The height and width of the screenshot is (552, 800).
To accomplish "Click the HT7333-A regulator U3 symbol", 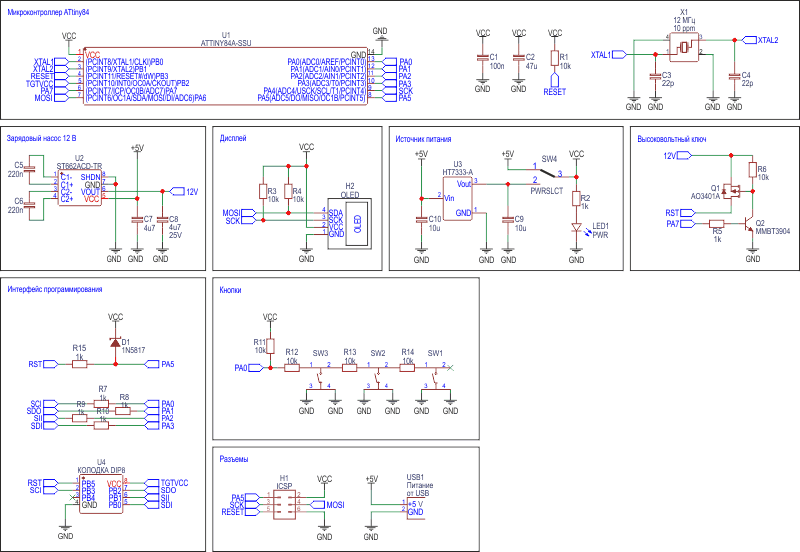I will 457,198.
